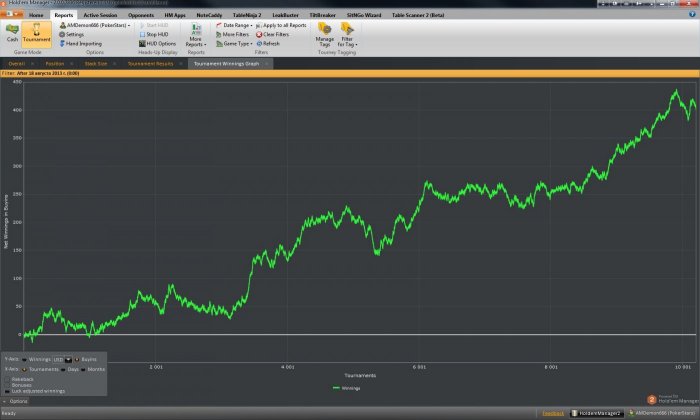Select Days radio for X-Axis

click(x=63, y=370)
